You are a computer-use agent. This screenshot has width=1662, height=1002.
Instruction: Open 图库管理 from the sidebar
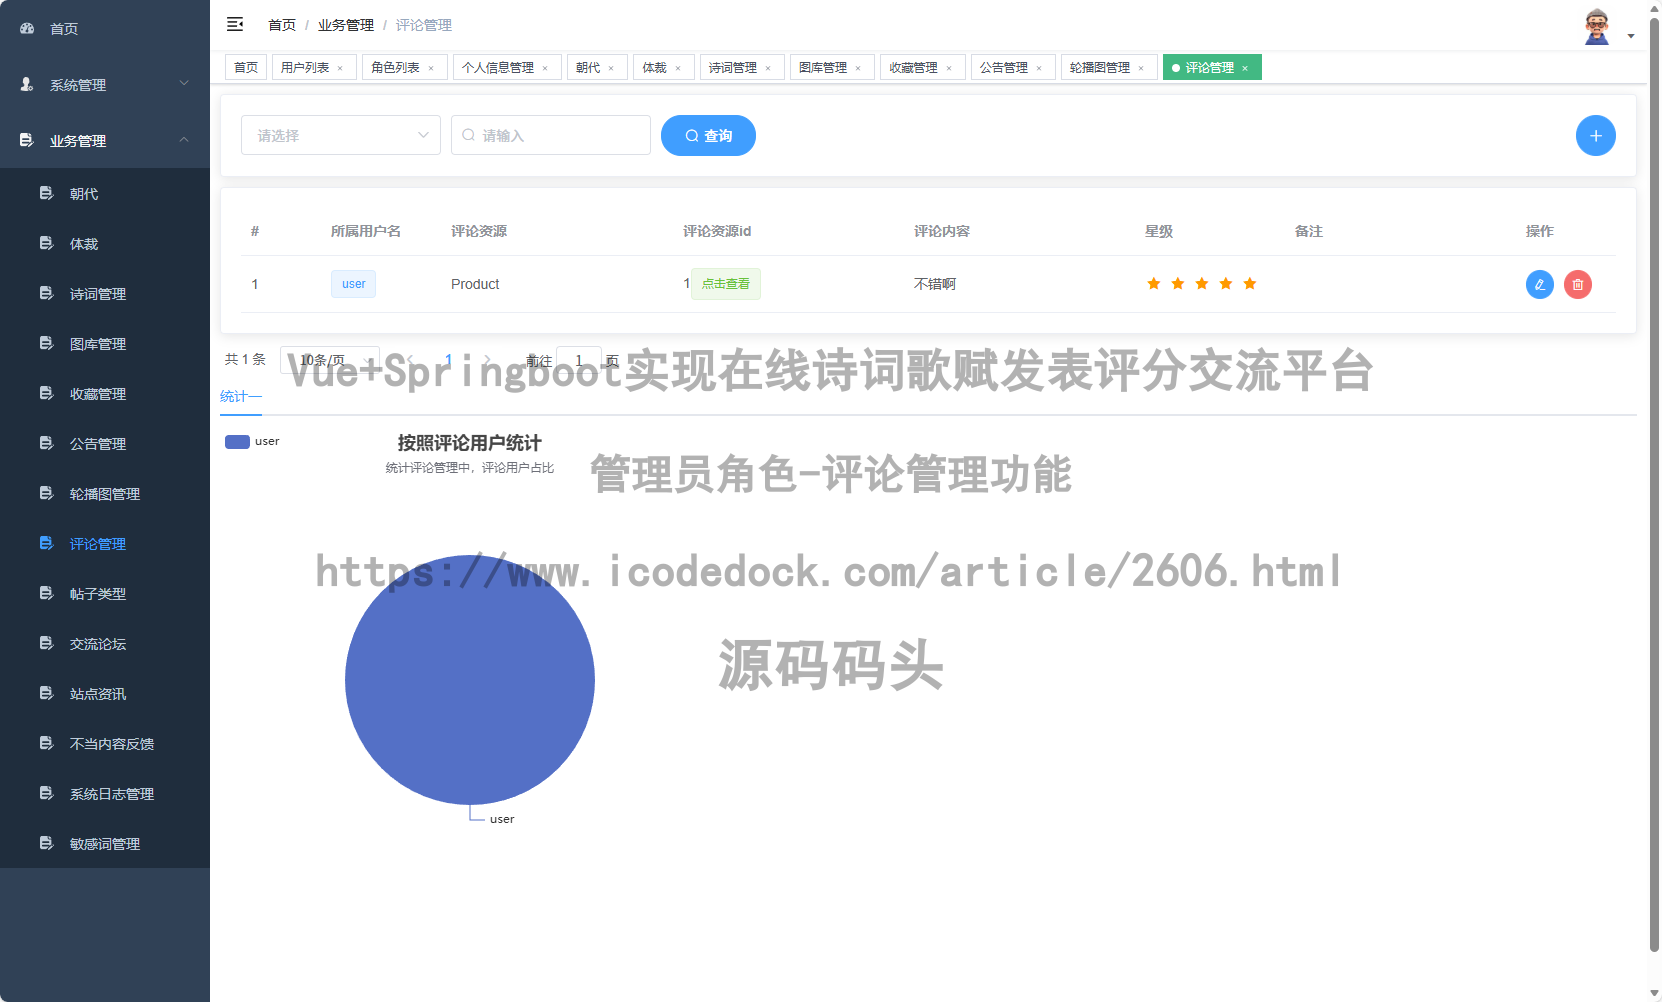(x=97, y=343)
